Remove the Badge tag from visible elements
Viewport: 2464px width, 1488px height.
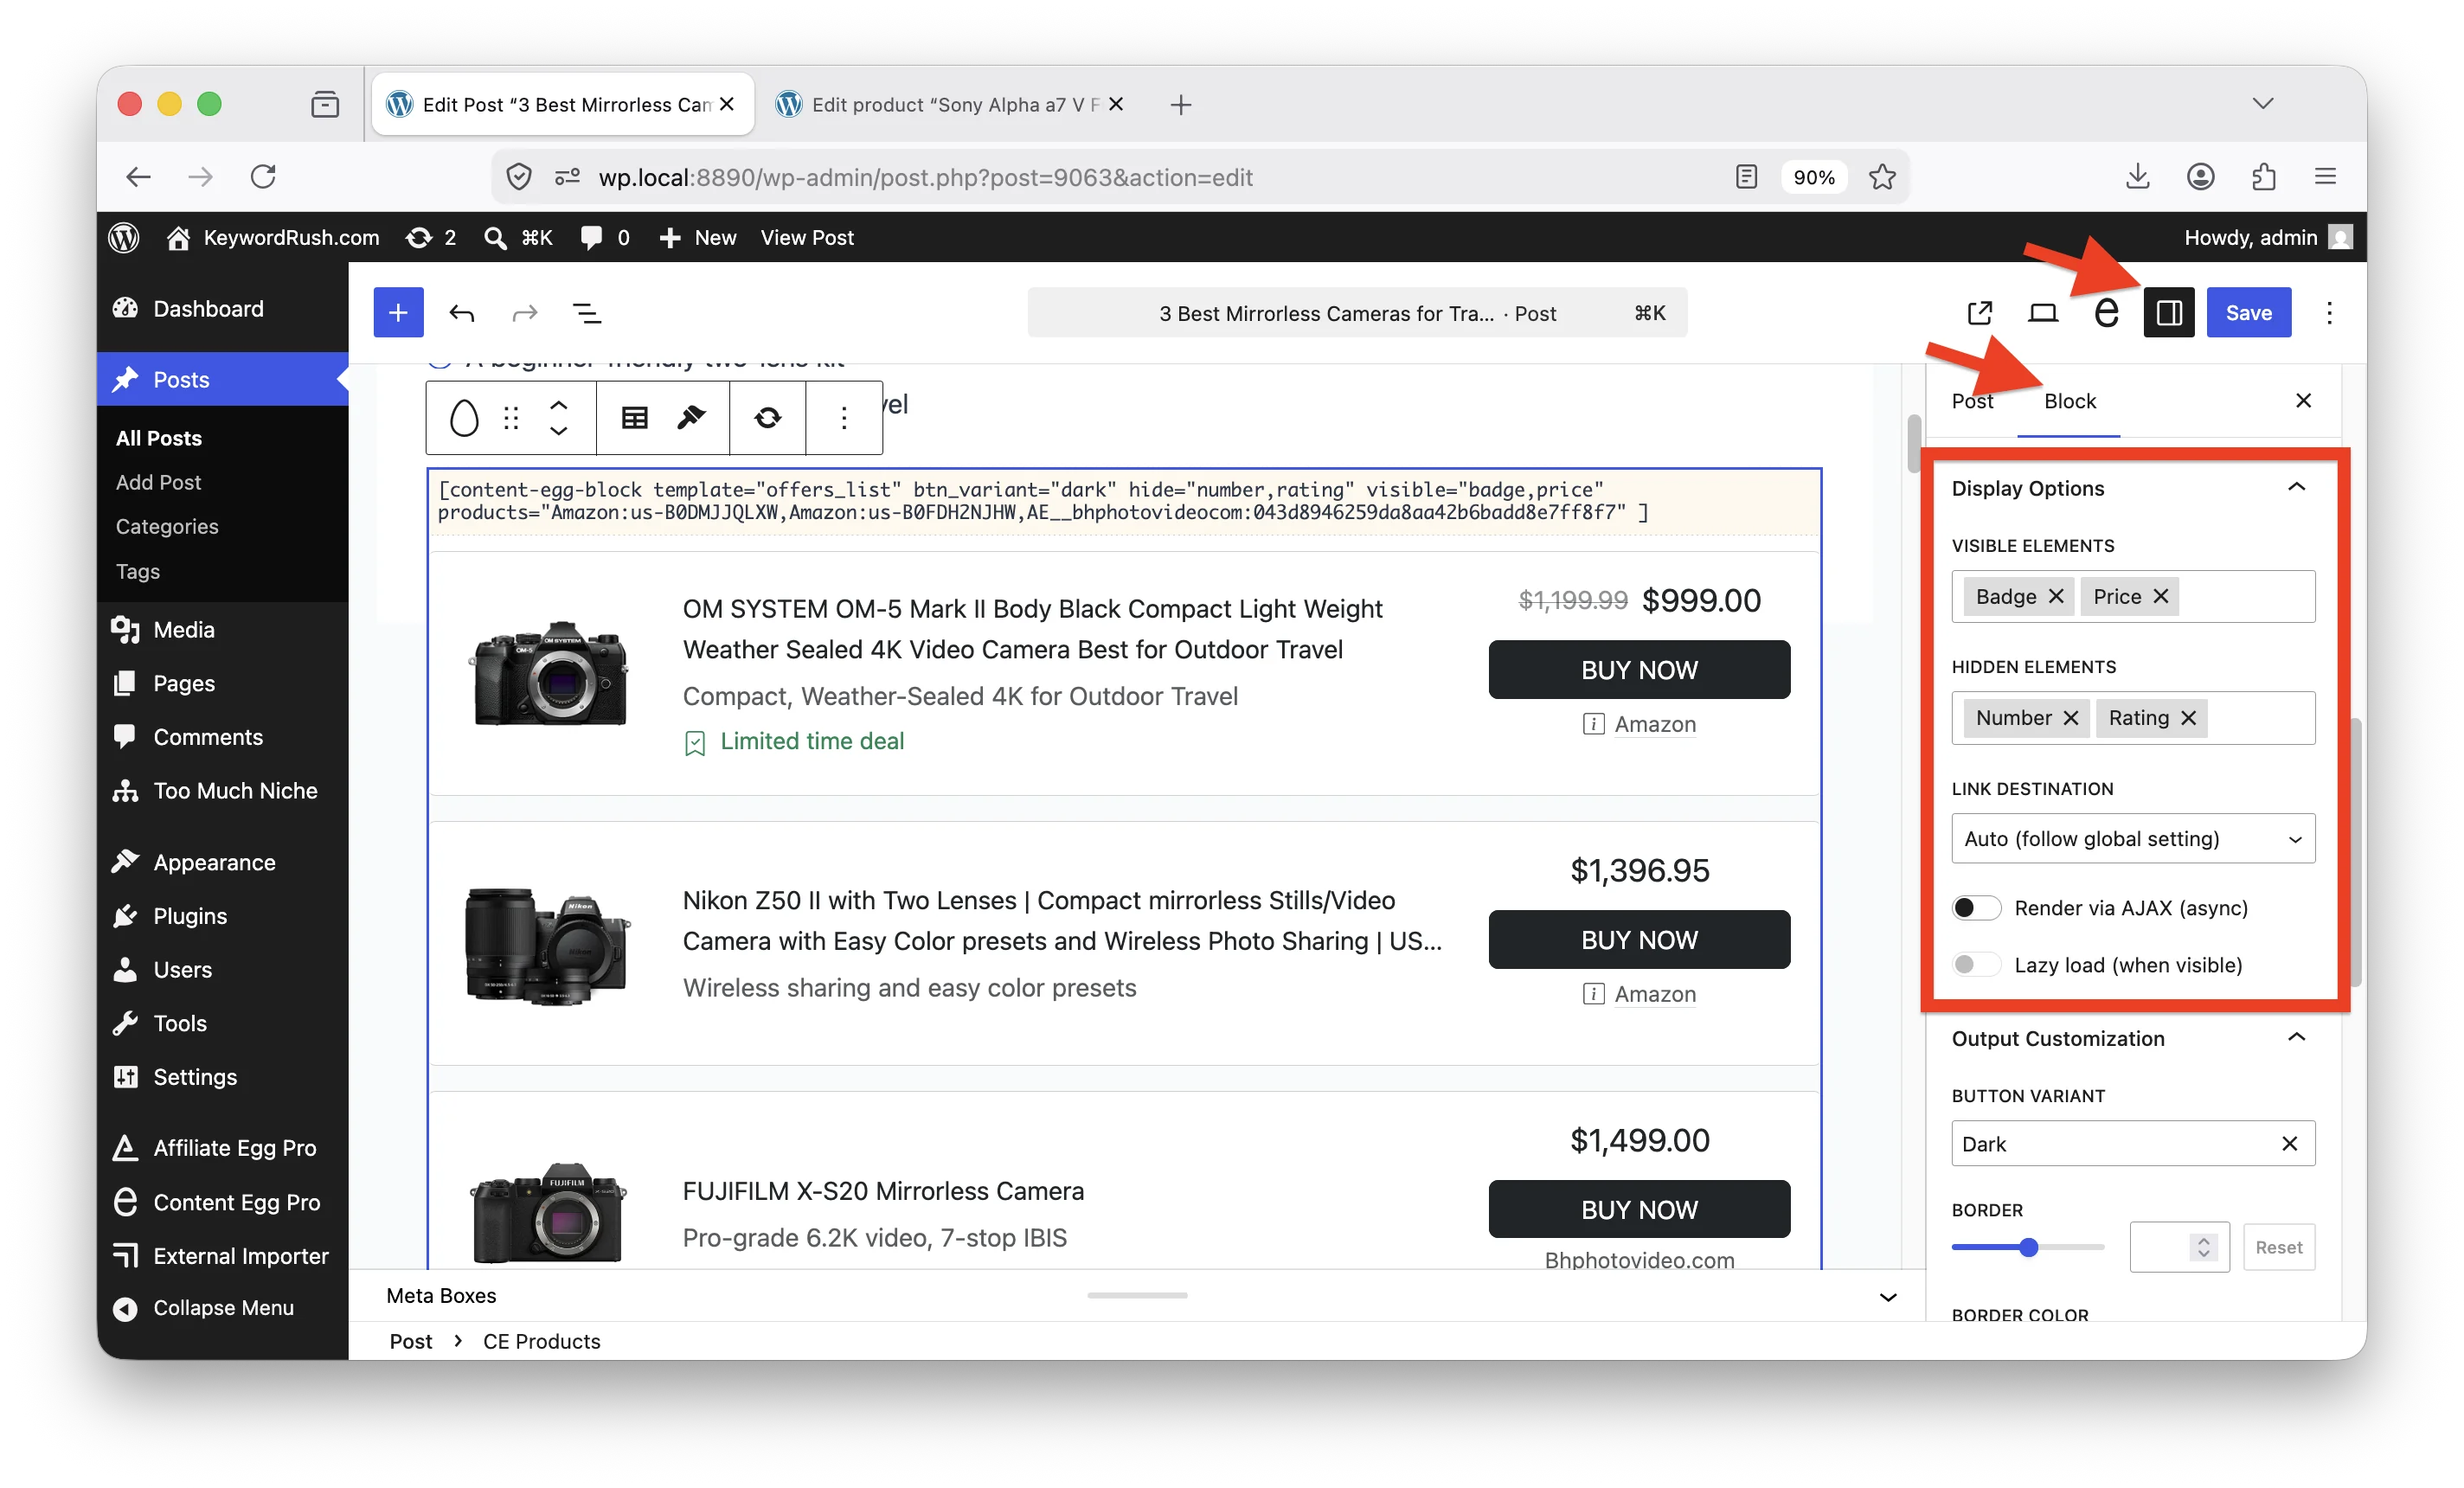click(x=2056, y=597)
